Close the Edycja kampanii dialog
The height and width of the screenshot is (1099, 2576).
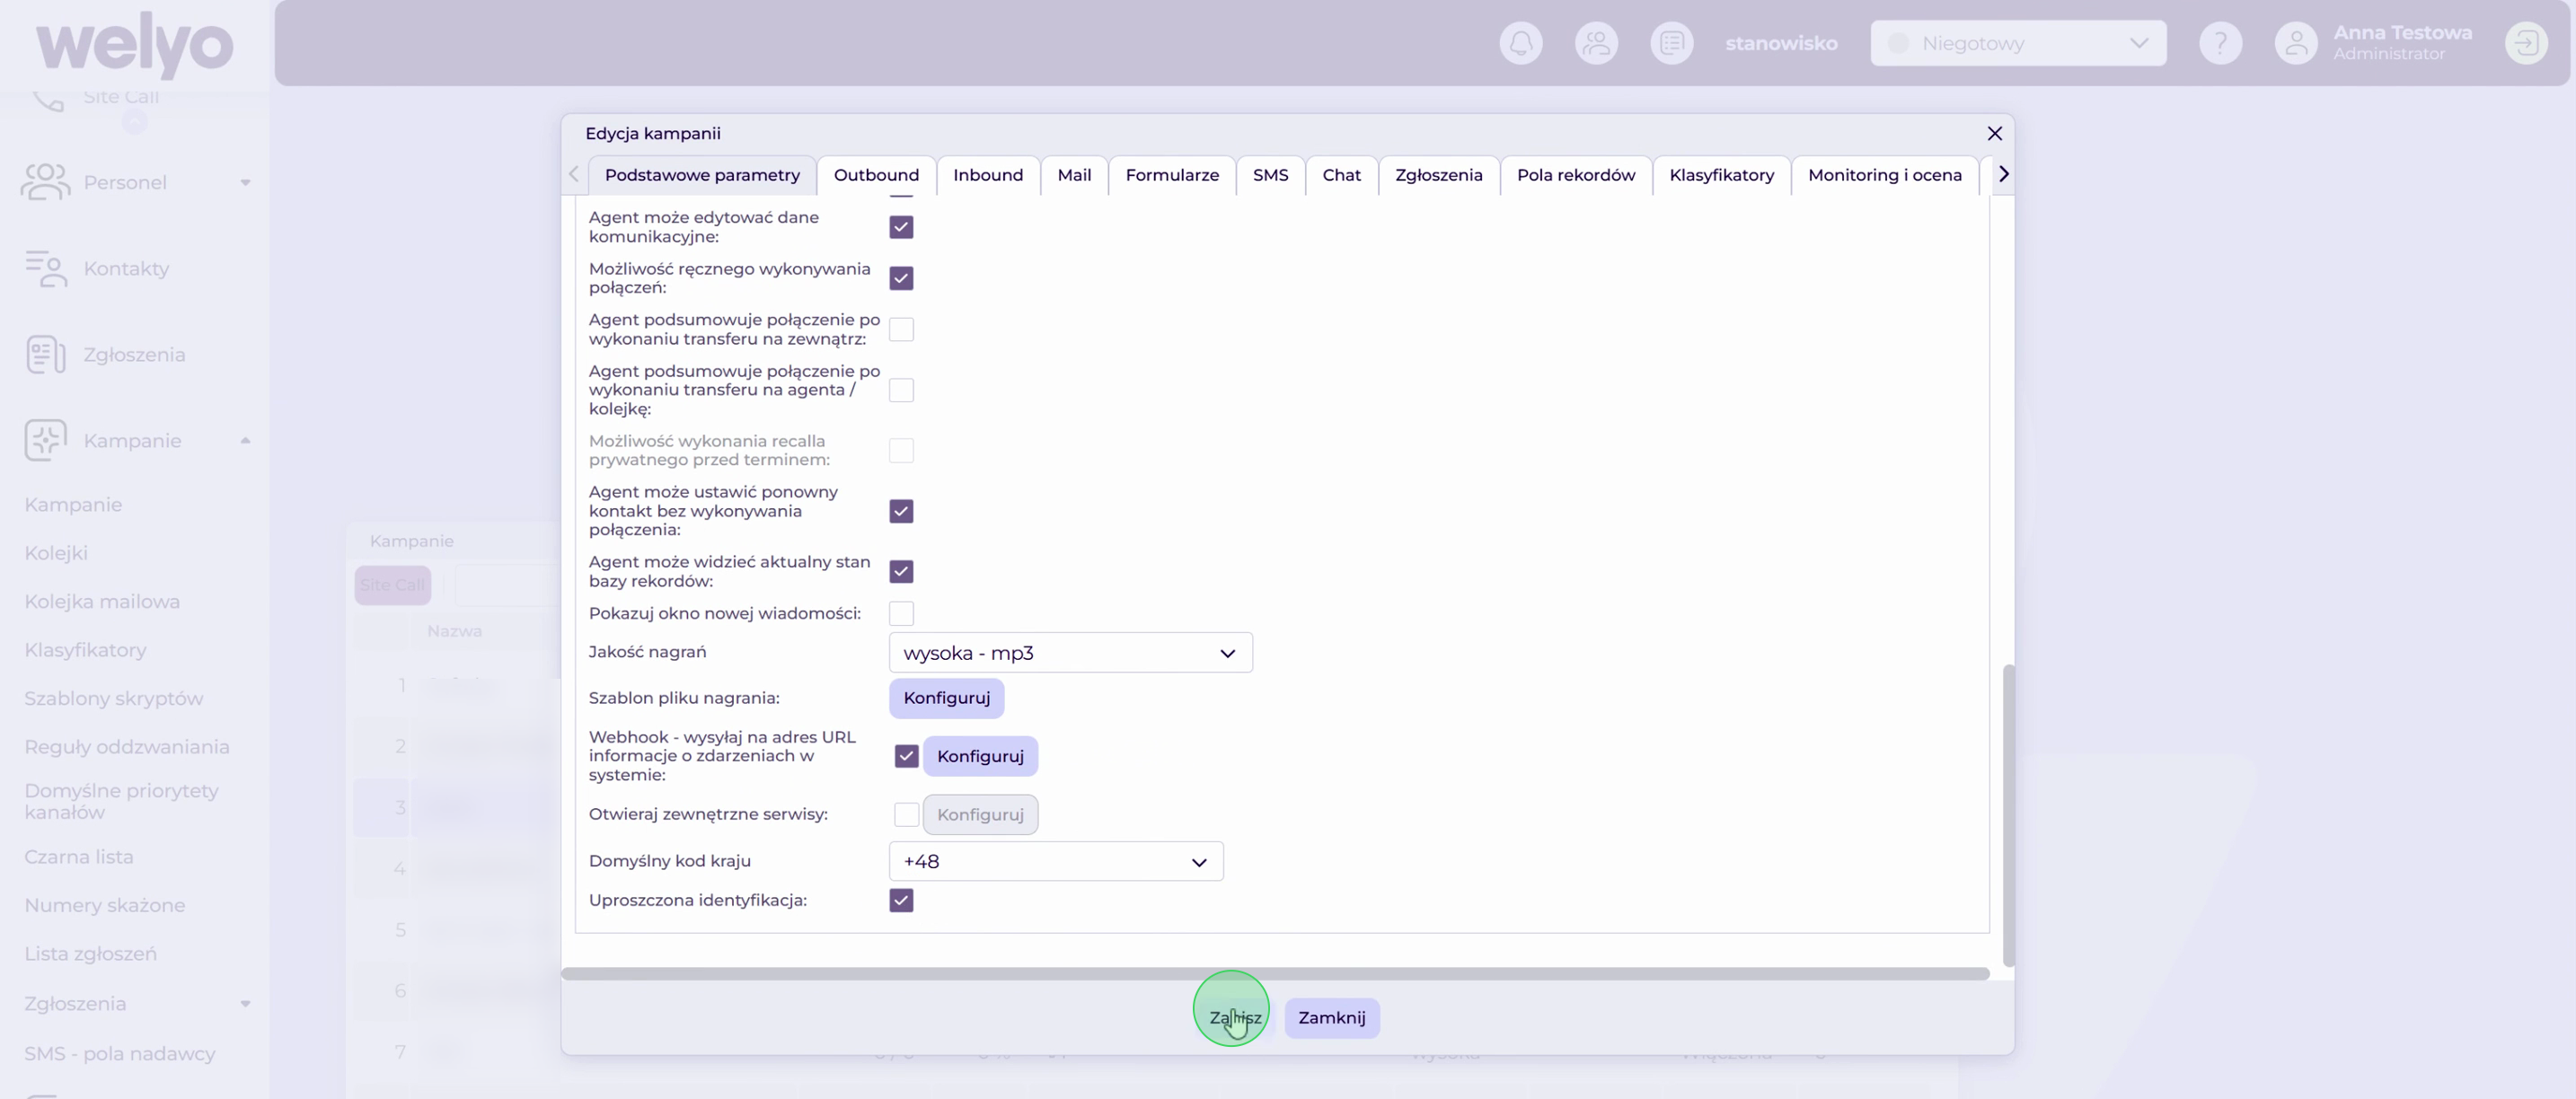(1994, 133)
